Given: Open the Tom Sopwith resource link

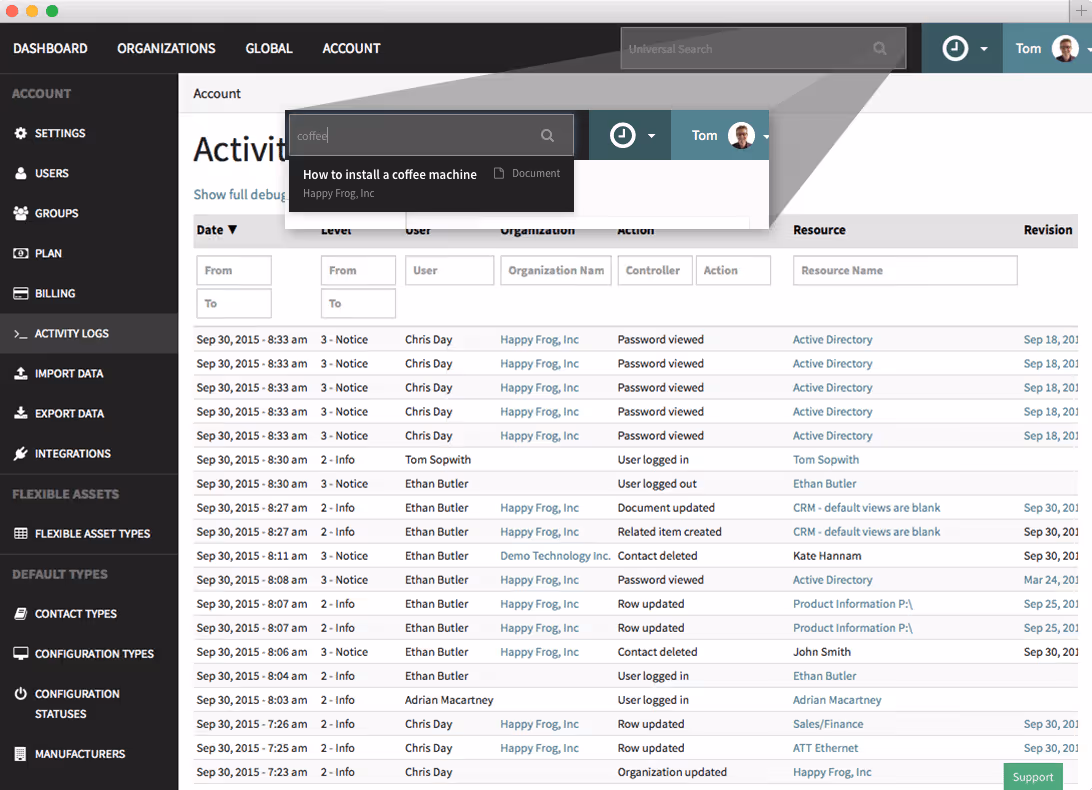Looking at the screenshot, I should pyautogui.click(x=826, y=460).
